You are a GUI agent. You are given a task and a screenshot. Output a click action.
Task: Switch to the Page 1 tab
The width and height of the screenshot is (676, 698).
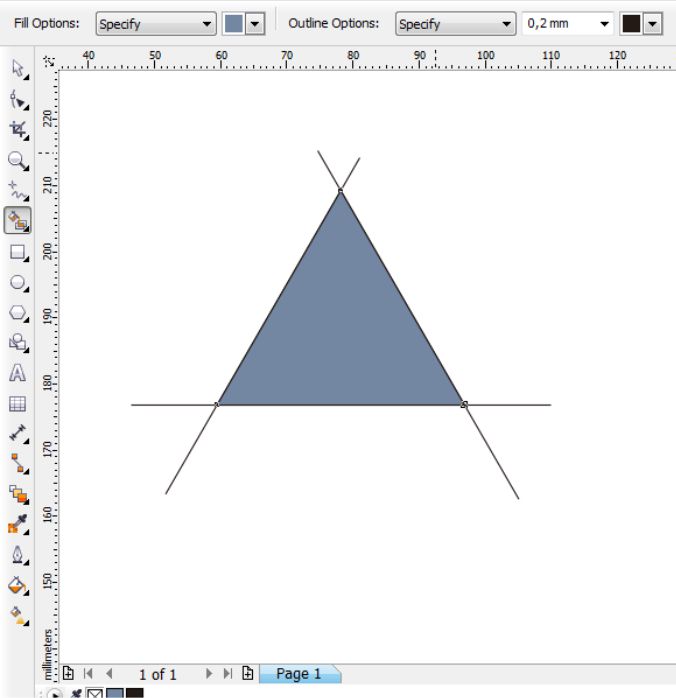click(x=299, y=674)
